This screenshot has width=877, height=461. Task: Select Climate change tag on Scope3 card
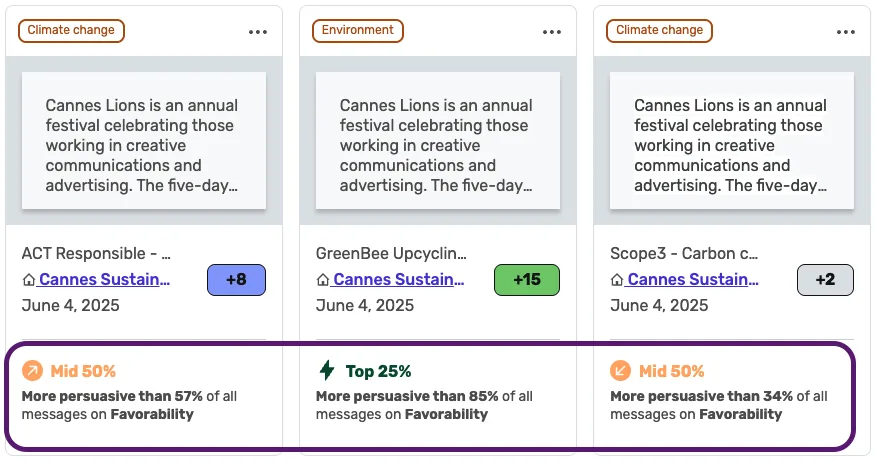click(x=659, y=30)
